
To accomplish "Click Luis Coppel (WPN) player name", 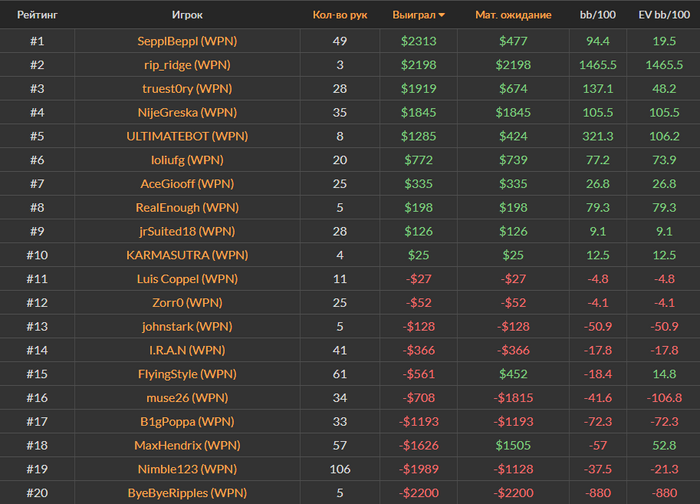I will point(187,279).
